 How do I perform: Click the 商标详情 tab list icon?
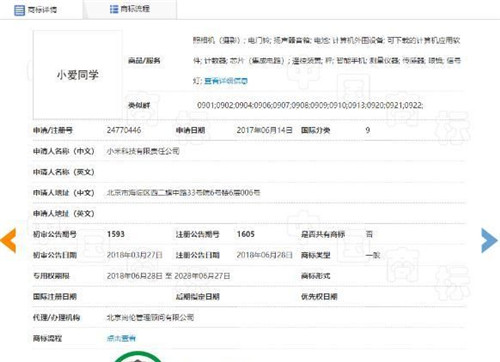[x=19, y=10]
